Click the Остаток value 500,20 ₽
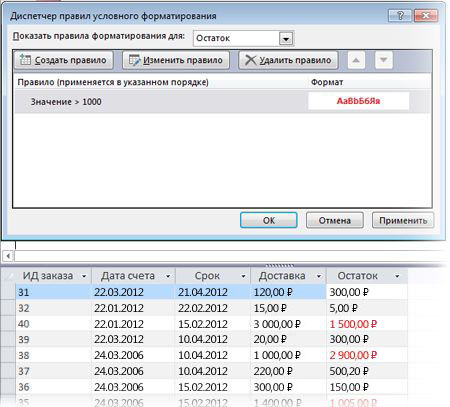The height and width of the screenshot is (407, 450). tap(349, 371)
